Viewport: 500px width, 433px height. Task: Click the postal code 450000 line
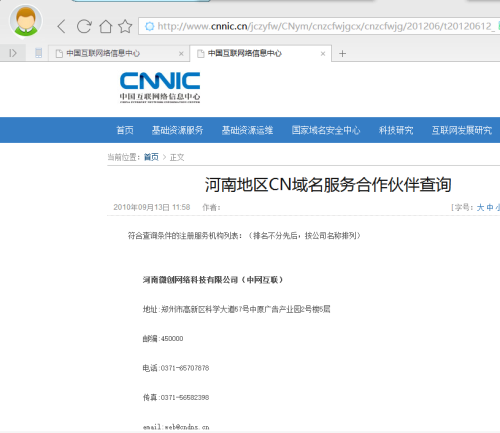[163, 339]
